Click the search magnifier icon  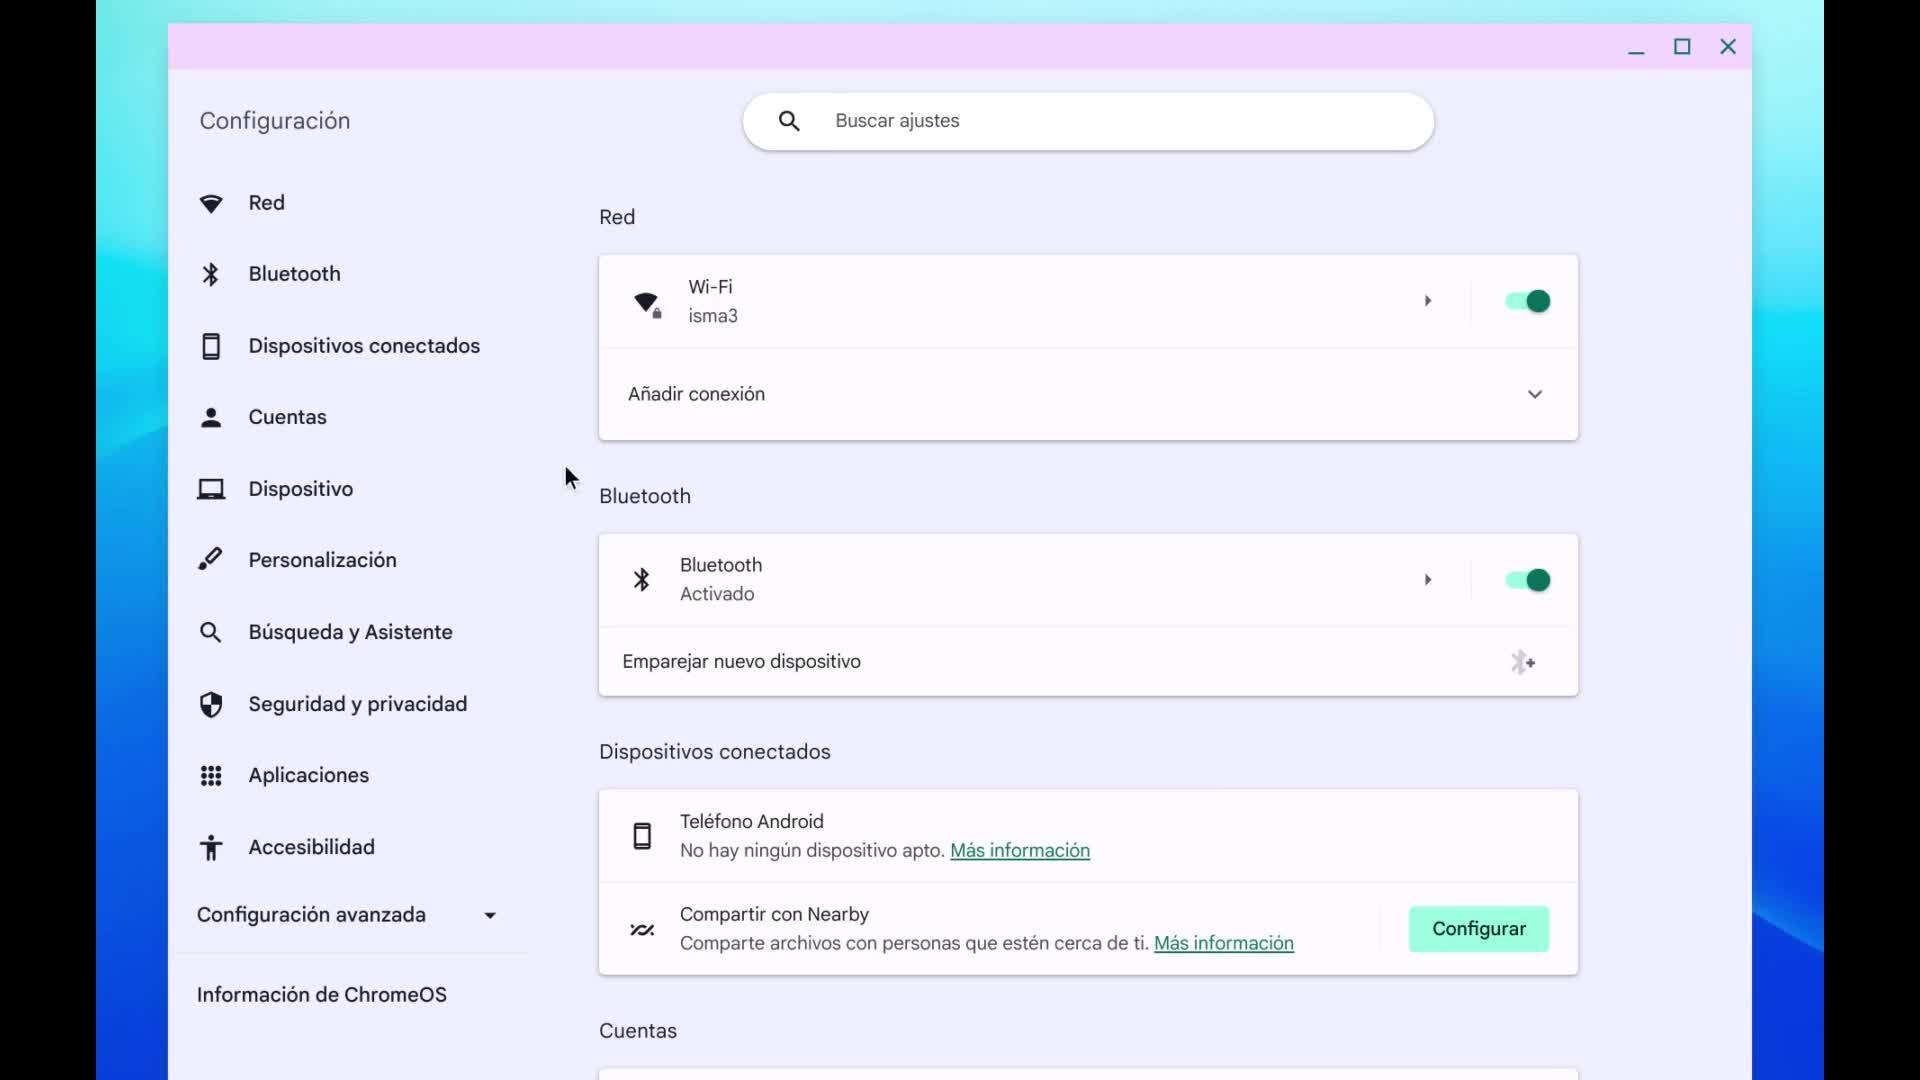(x=789, y=121)
